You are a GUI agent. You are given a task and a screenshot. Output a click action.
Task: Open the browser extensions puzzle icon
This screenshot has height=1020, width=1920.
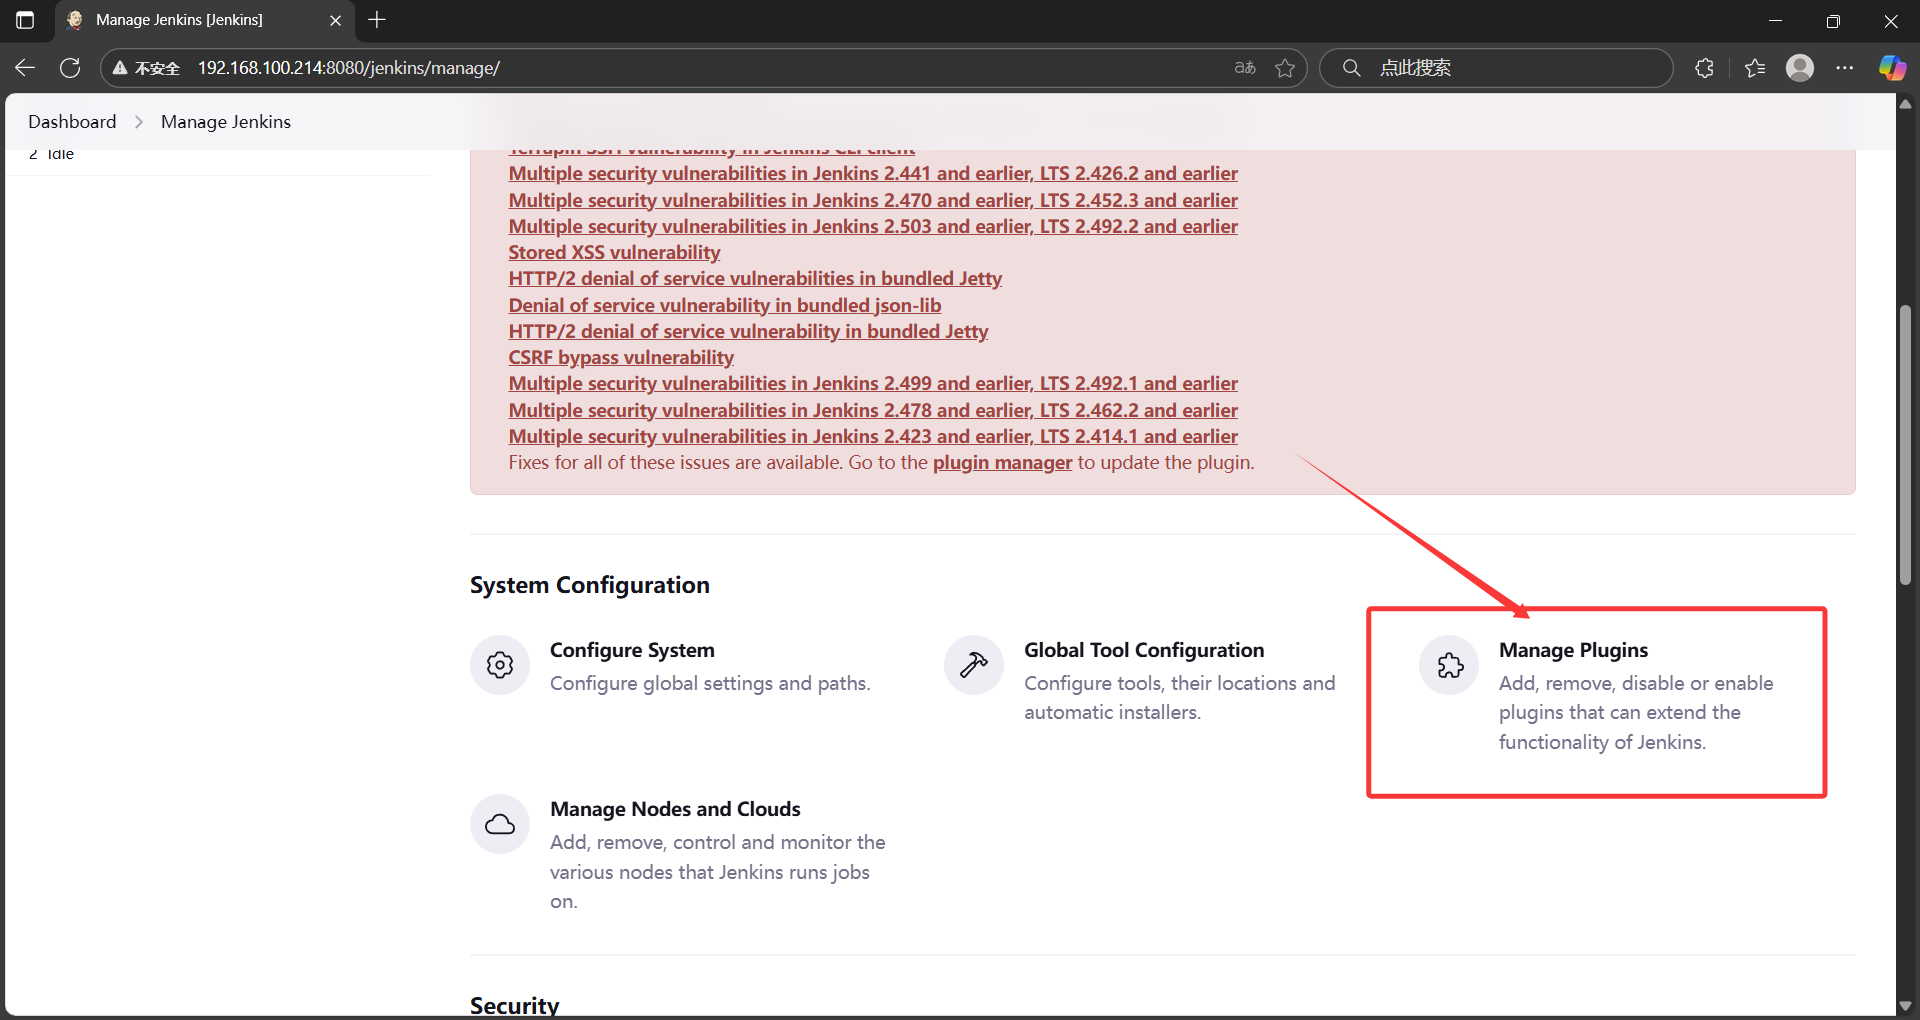(1705, 68)
